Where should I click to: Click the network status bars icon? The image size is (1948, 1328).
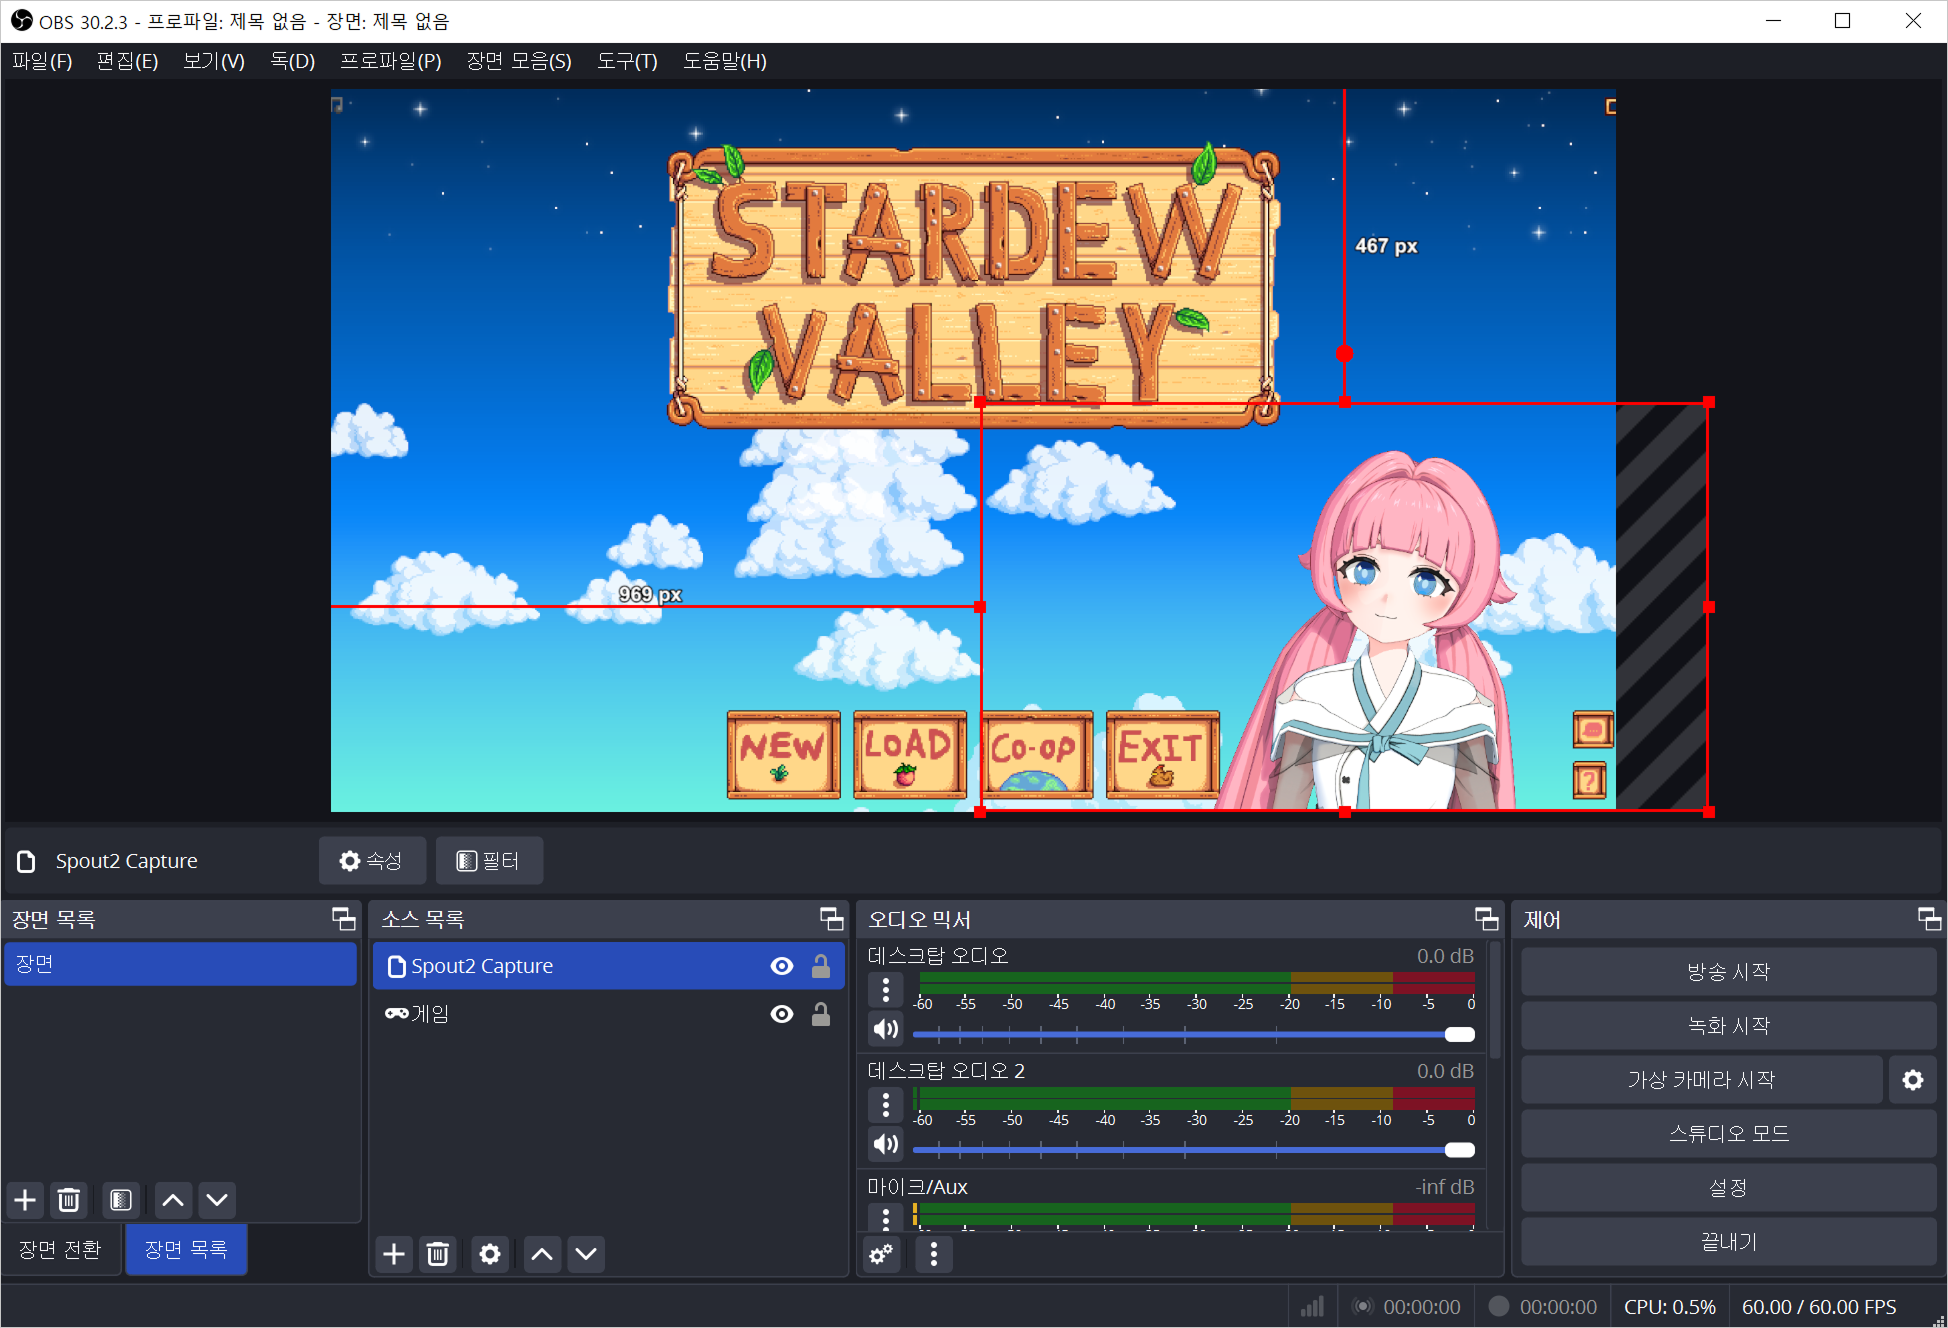tap(1312, 1307)
